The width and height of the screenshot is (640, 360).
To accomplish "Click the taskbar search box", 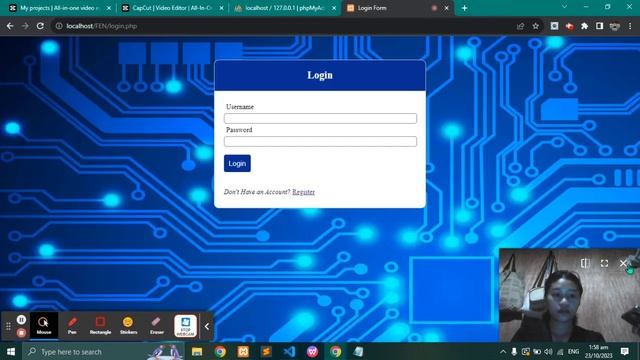I will 104,351.
